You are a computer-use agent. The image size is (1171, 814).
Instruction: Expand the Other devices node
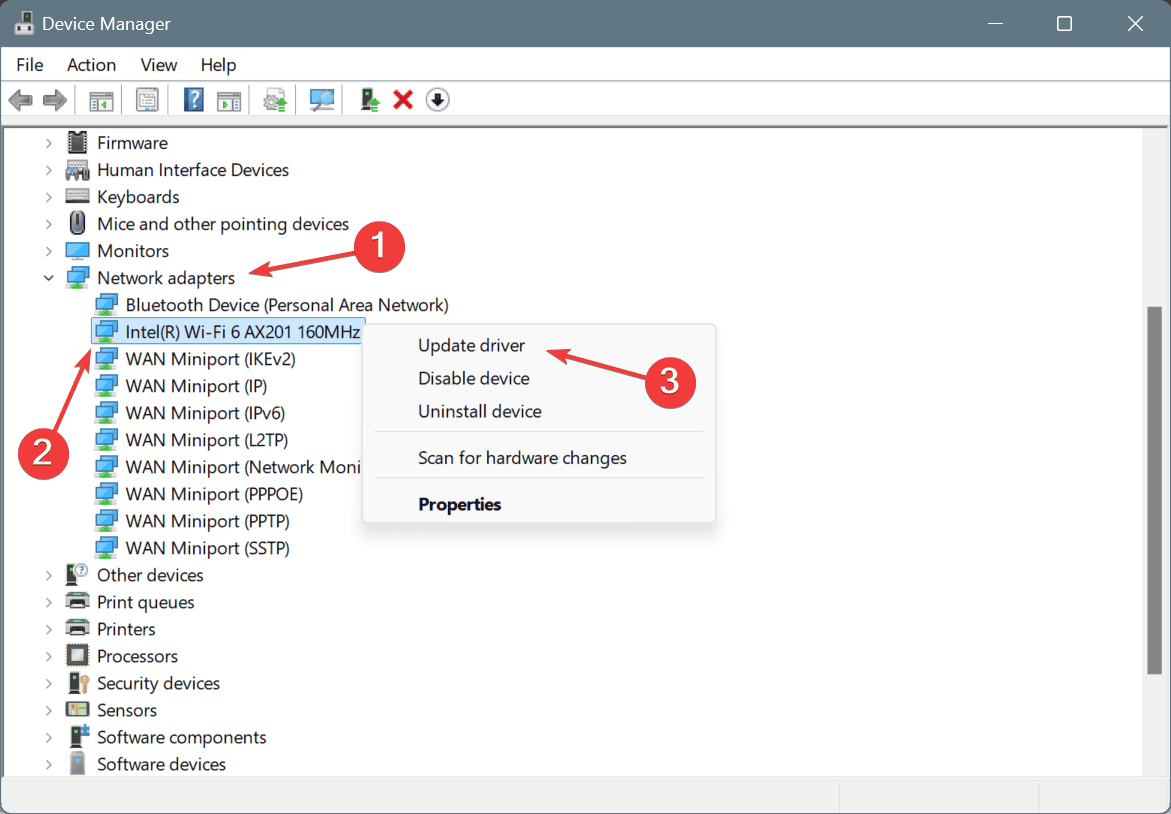49,575
